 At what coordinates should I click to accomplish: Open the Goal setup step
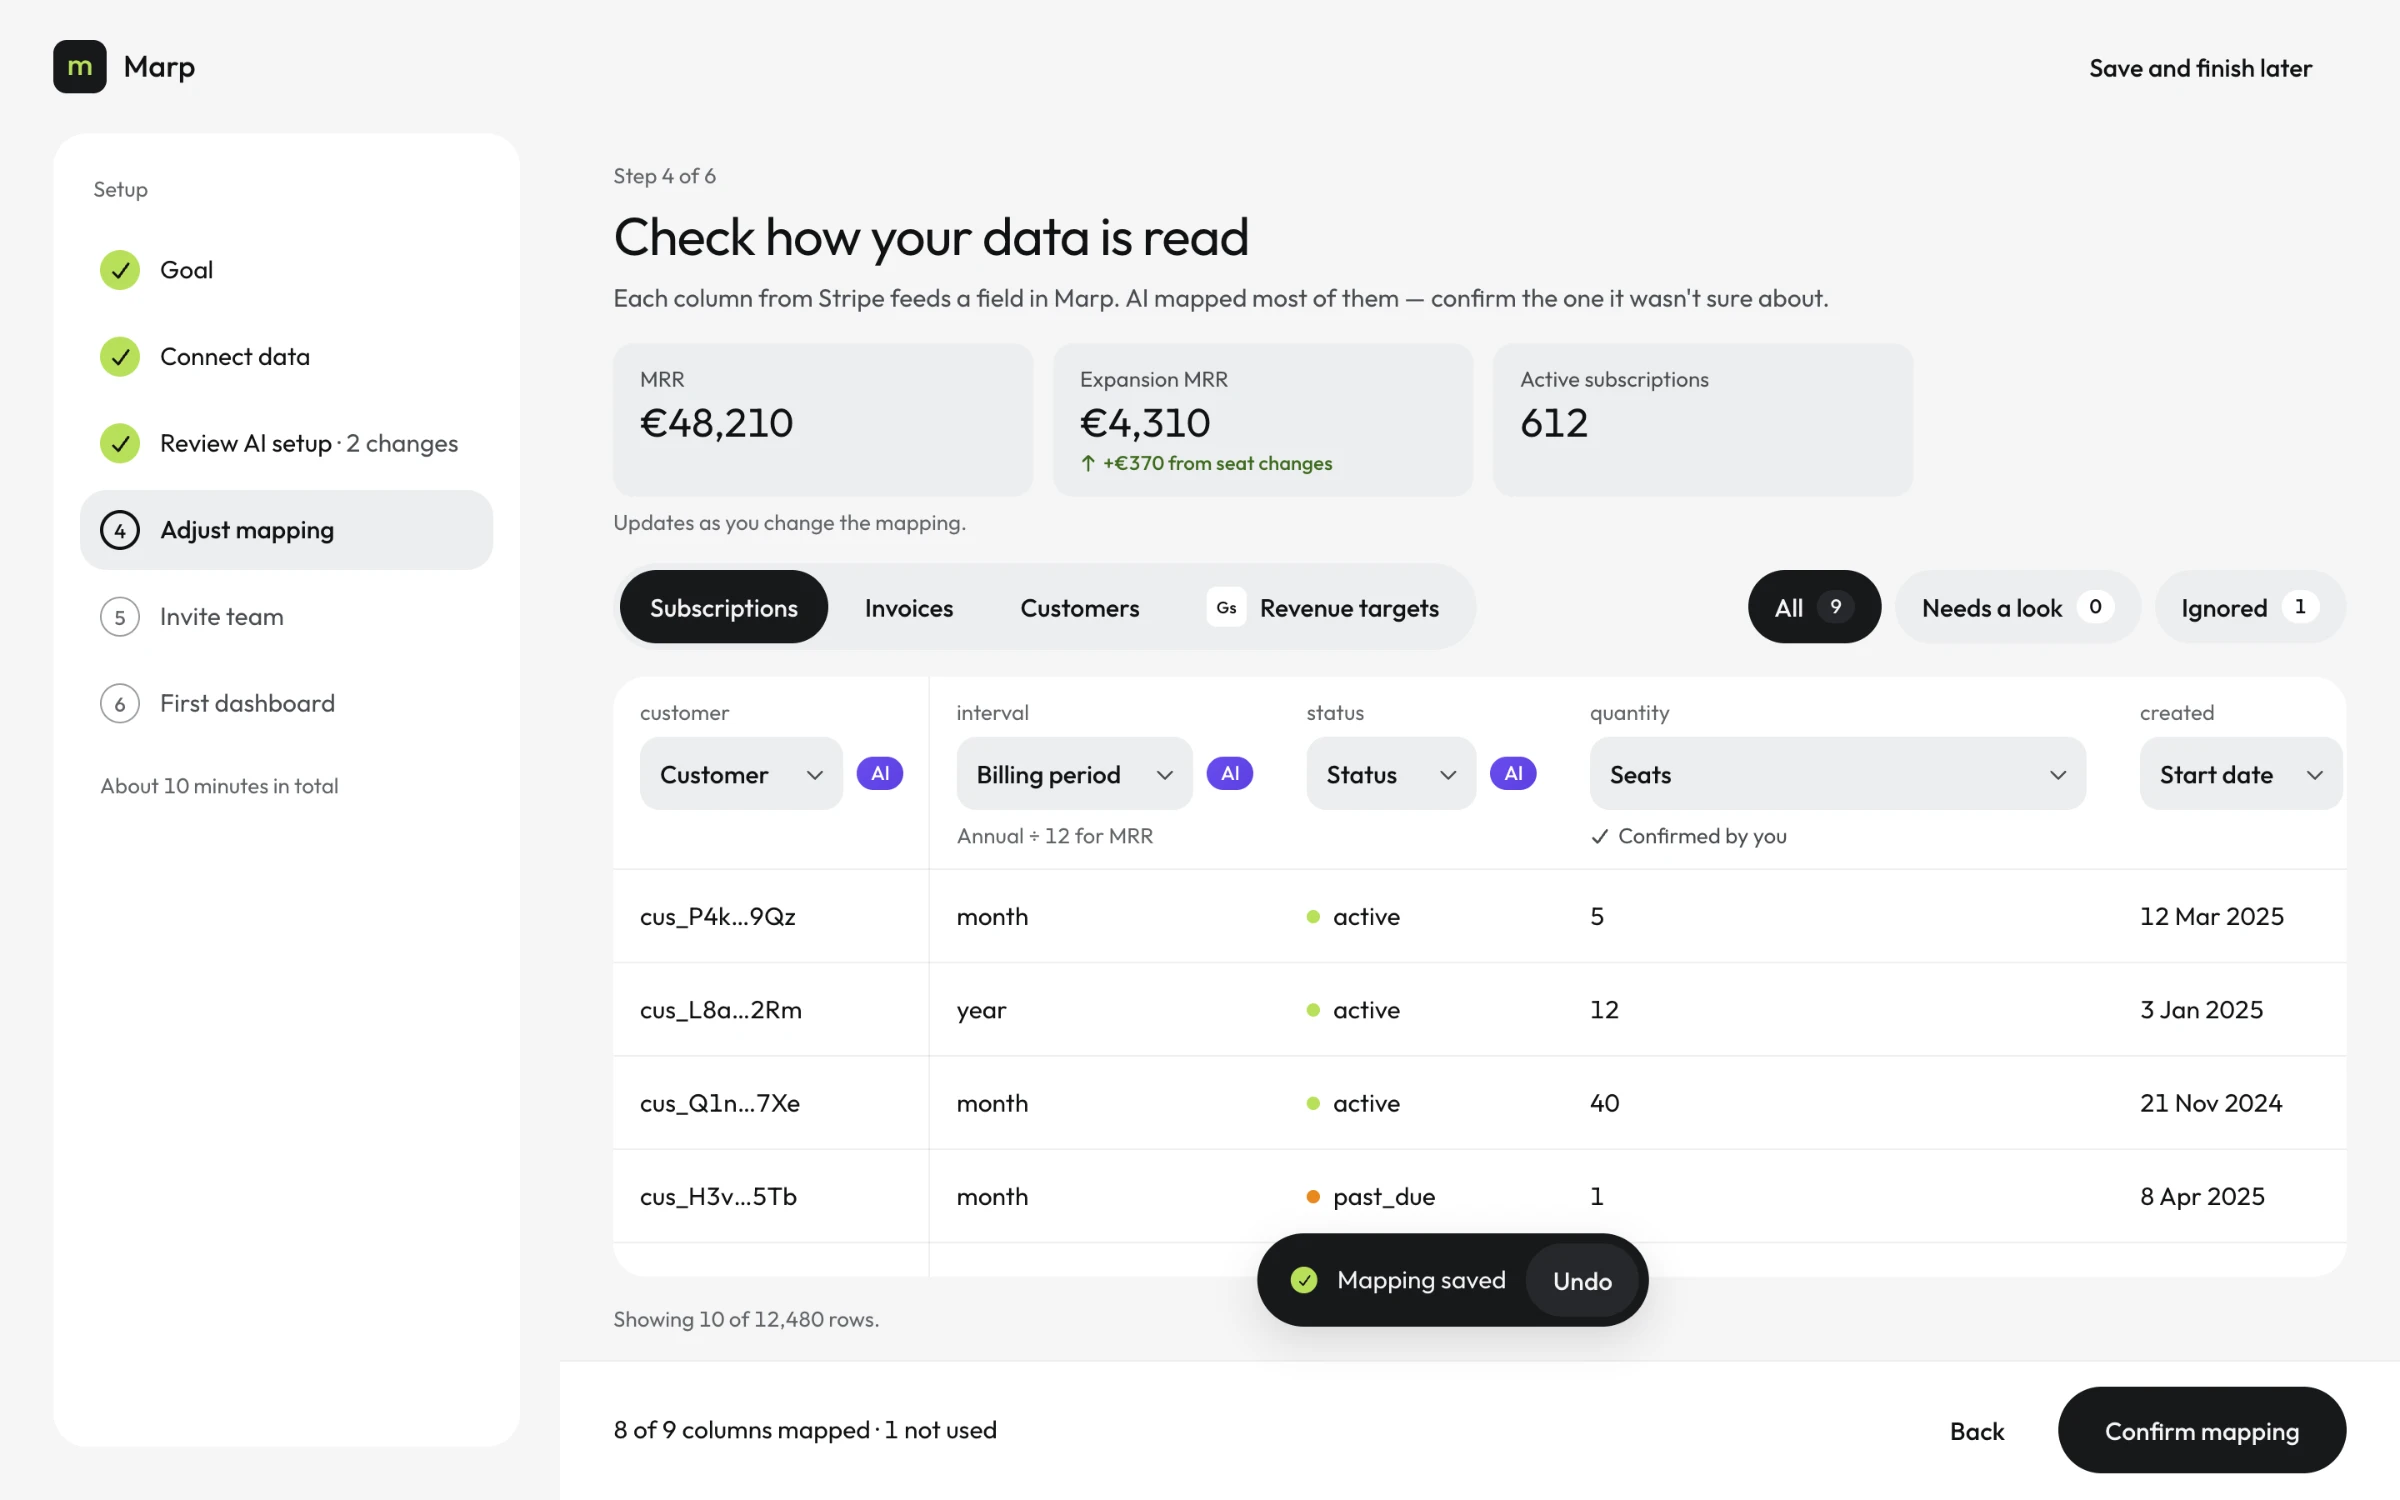286,270
